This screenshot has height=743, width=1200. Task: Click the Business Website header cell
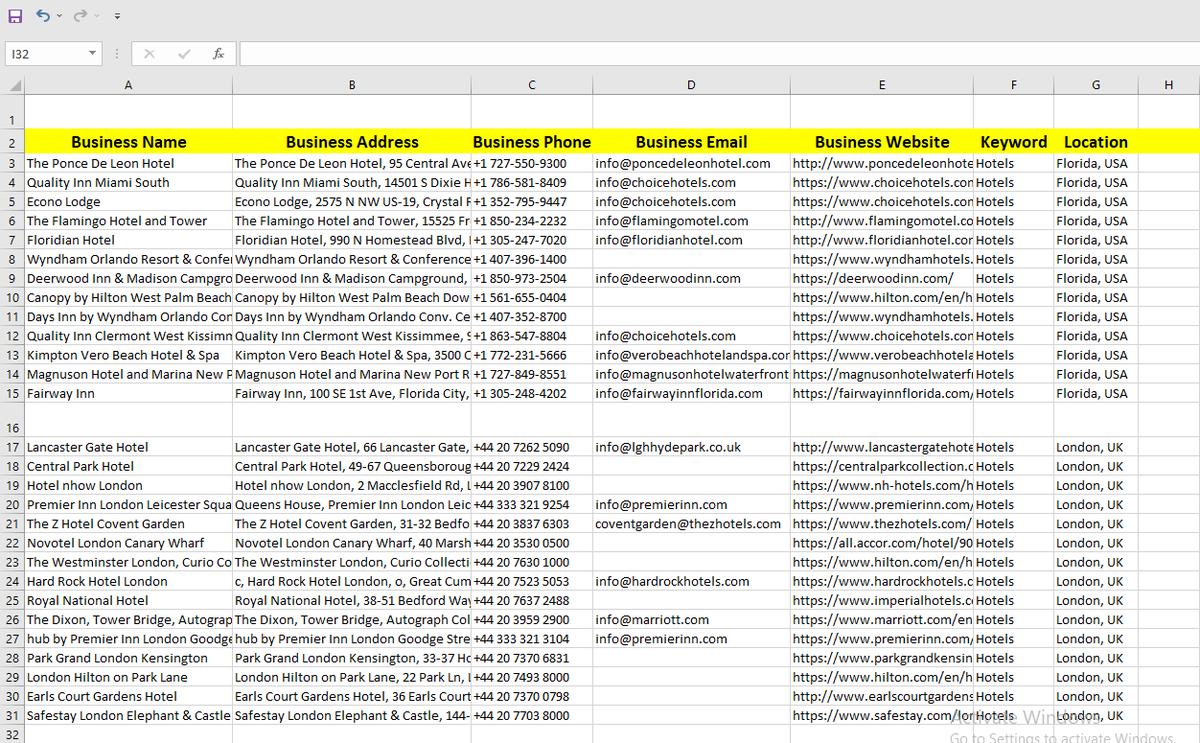click(x=881, y=142)
